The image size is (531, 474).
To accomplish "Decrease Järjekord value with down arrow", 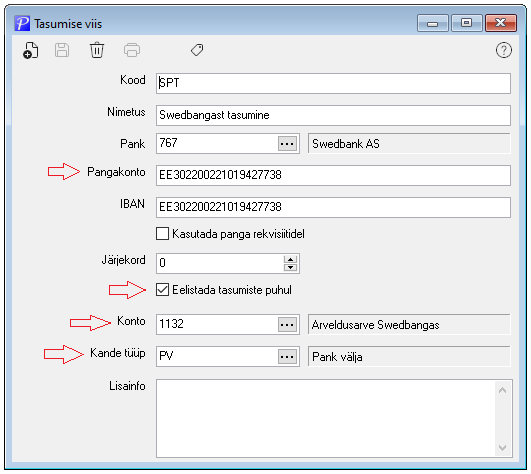I will pyautogui.click(x=290, y=267).
